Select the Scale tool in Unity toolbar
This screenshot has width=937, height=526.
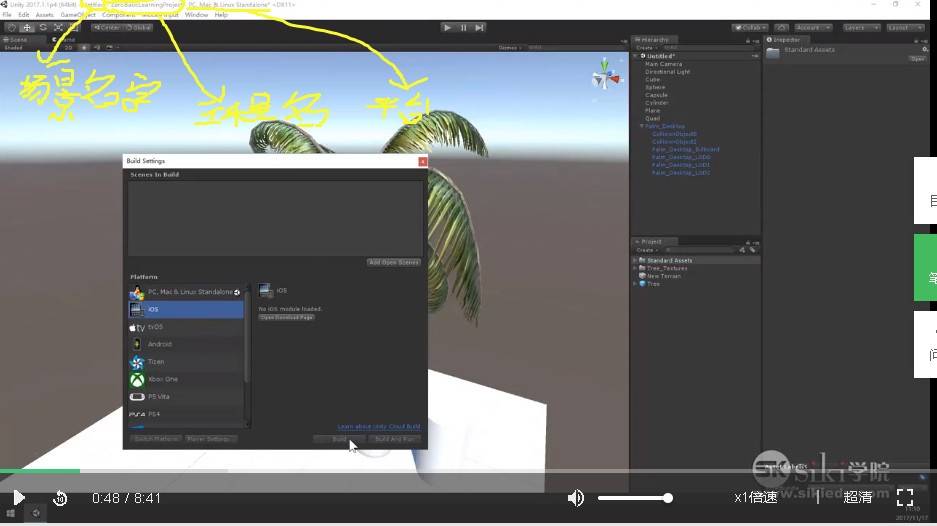click(58, 27)
